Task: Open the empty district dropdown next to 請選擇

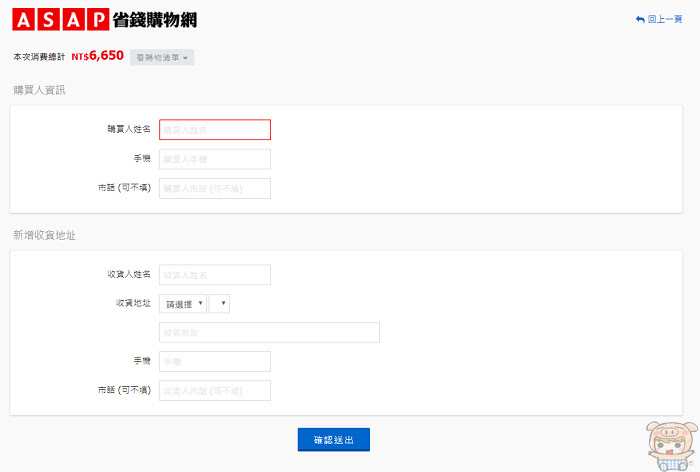Action: click(x=219, y=304)
